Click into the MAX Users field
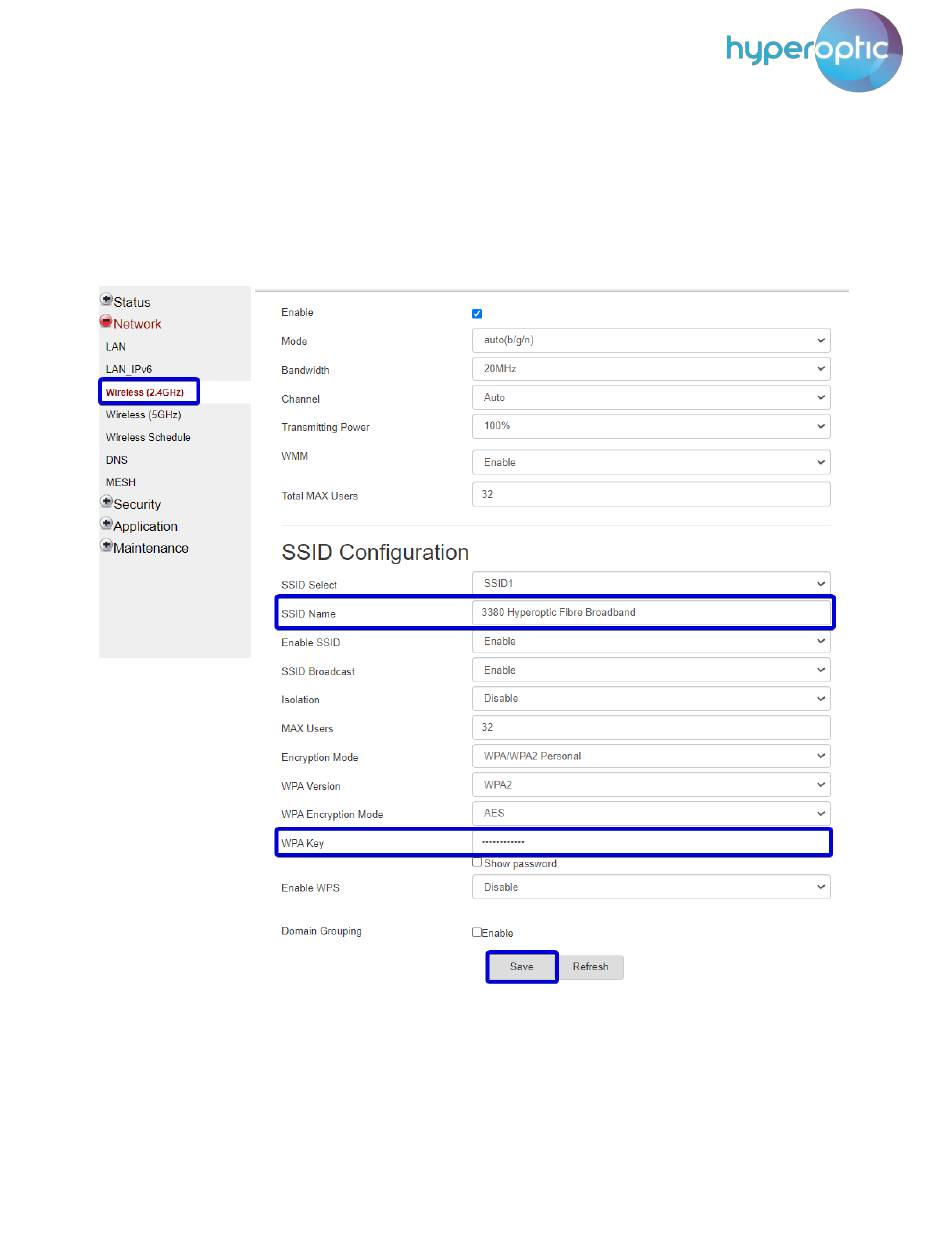This screenshot has height=1241, width=950. pyautogui.click(x=651, y=727)
